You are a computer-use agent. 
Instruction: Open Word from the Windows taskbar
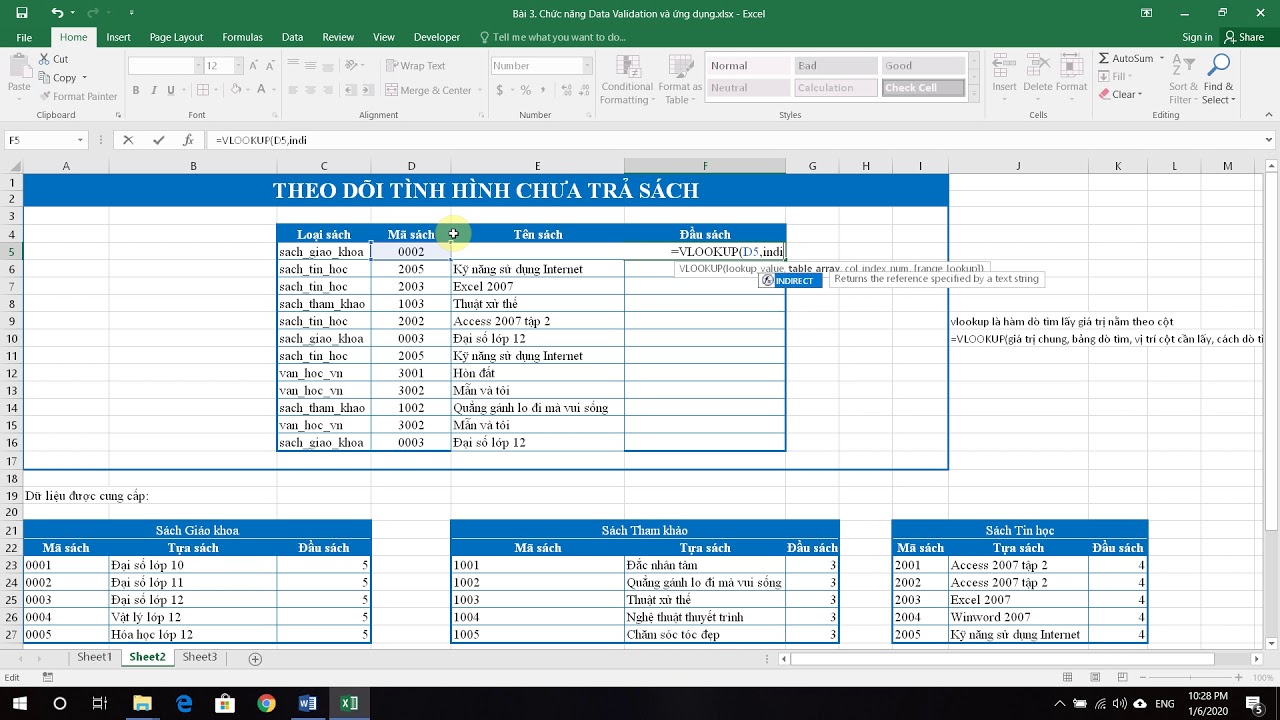tap(307, 704)
